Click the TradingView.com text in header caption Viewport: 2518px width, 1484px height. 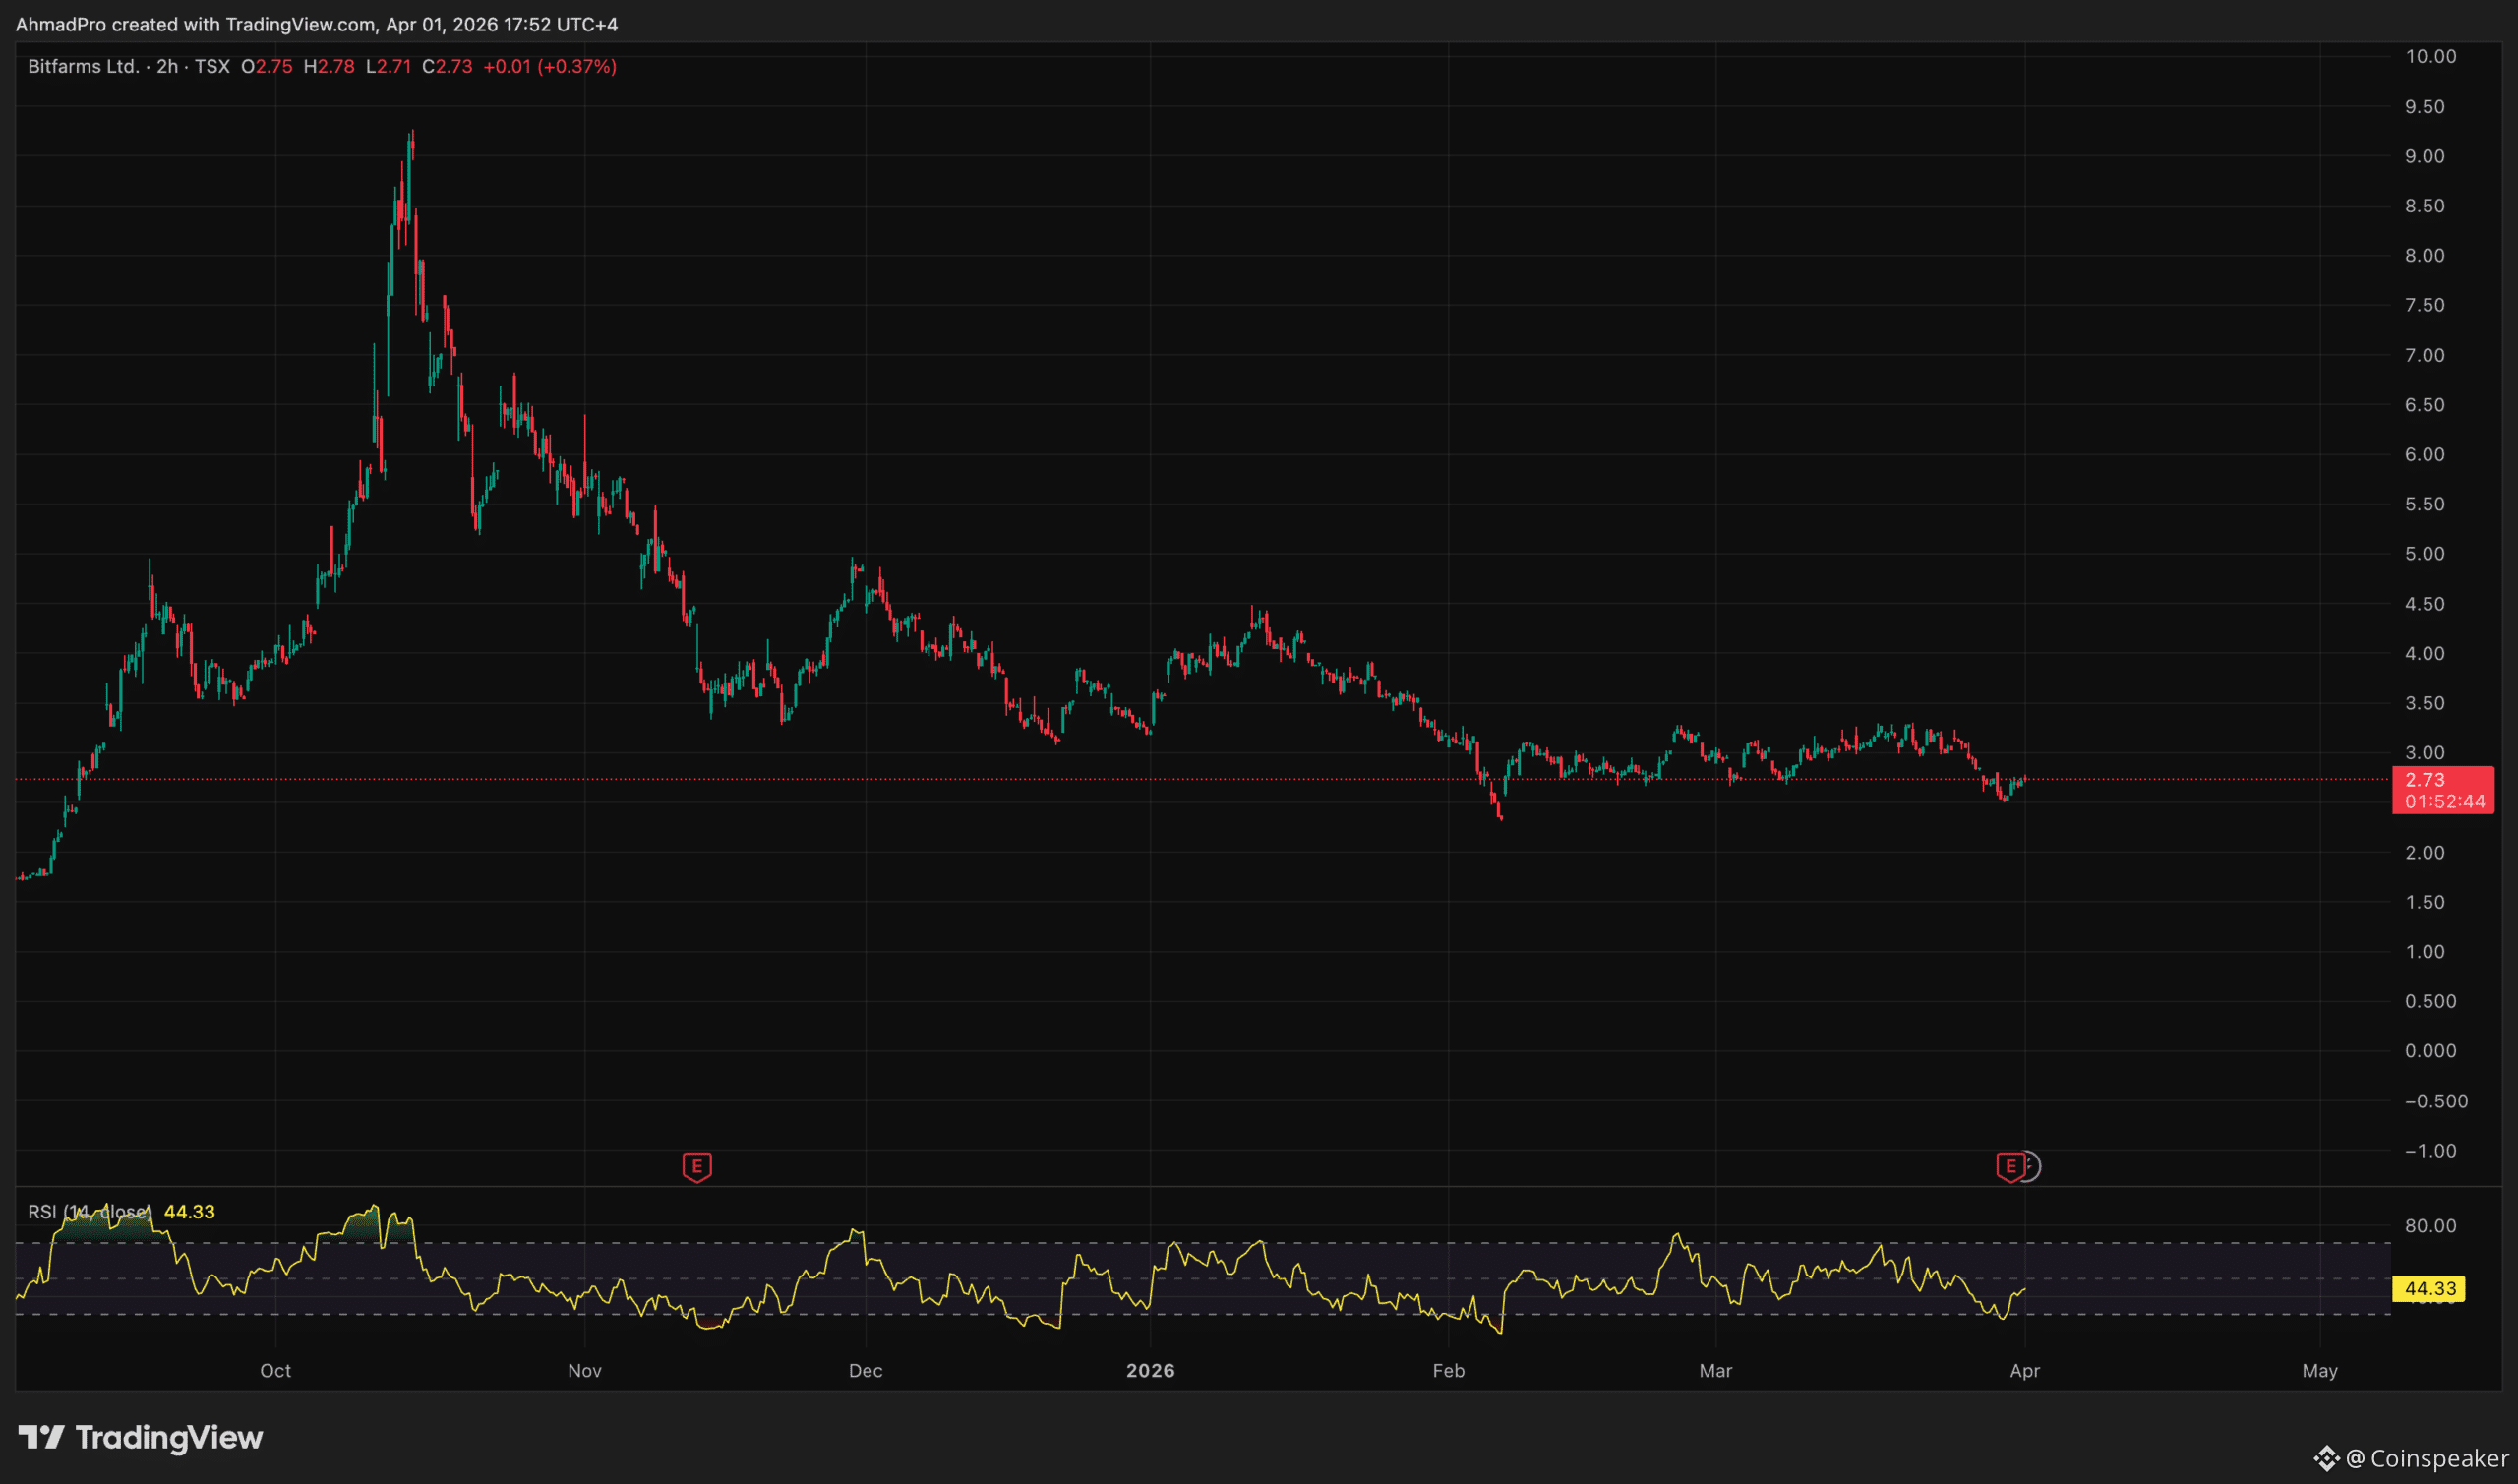tap(301, 24)
